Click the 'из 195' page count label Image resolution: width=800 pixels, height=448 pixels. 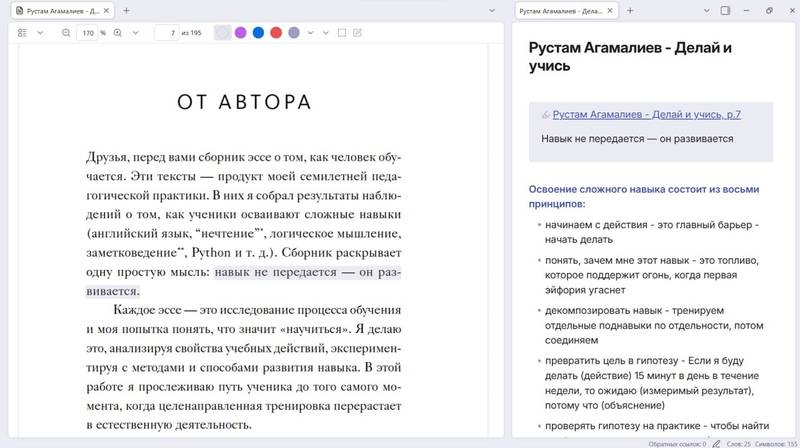point(191,33)
